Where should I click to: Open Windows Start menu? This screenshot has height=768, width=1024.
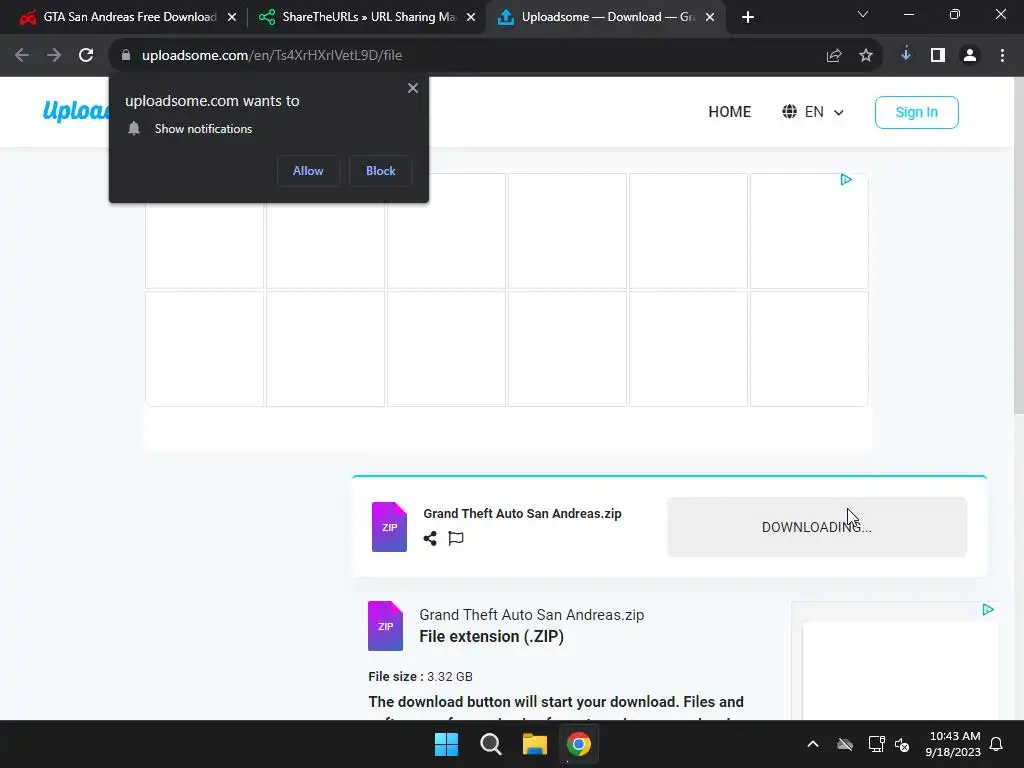pos(447,744)
